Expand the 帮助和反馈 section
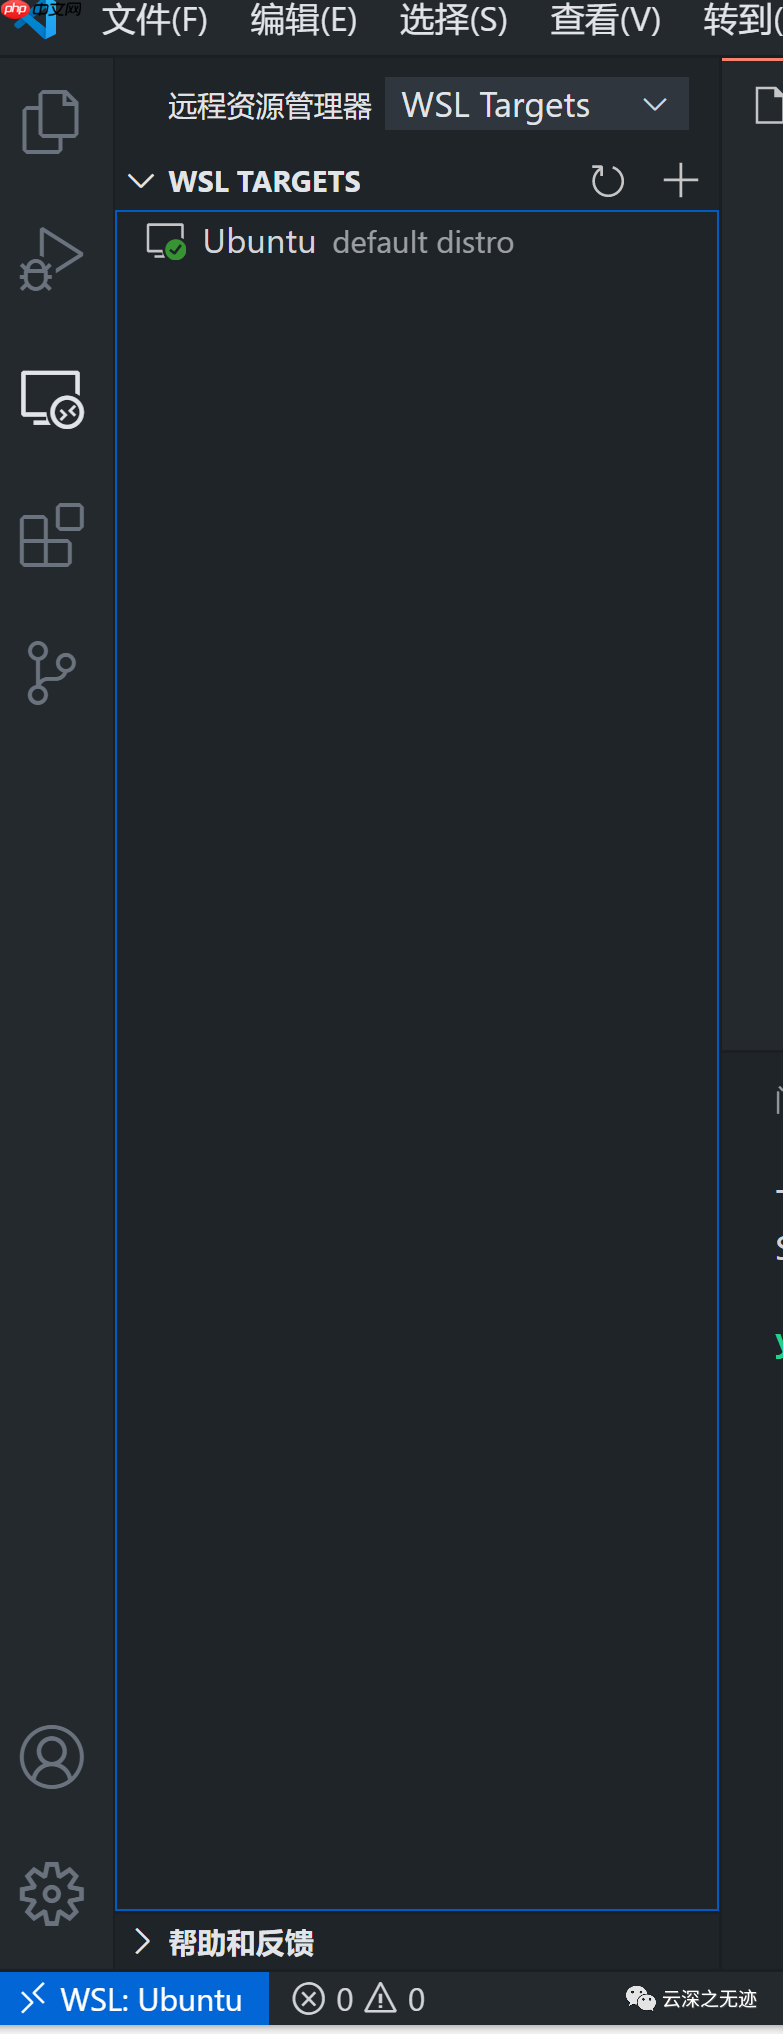The image size is (783, 2034). point(224,1942)
